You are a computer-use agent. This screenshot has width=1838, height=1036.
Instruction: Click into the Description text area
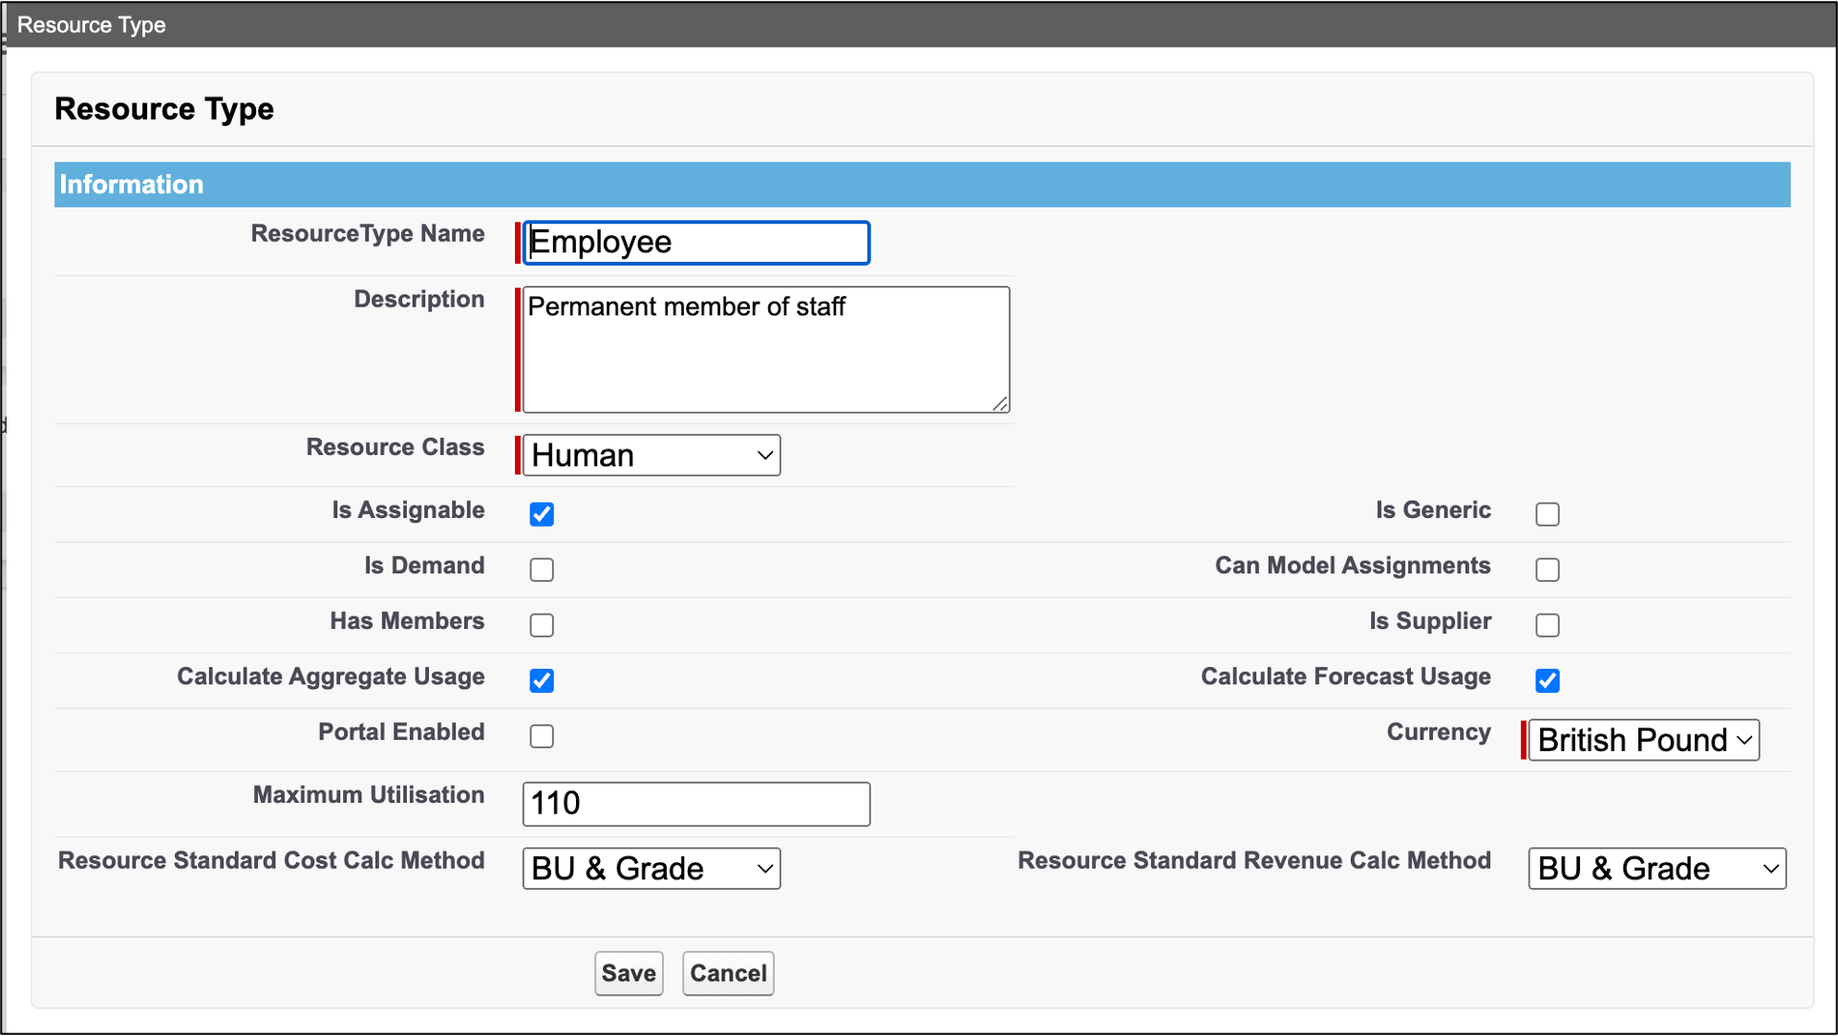click(x=766, y=350)
